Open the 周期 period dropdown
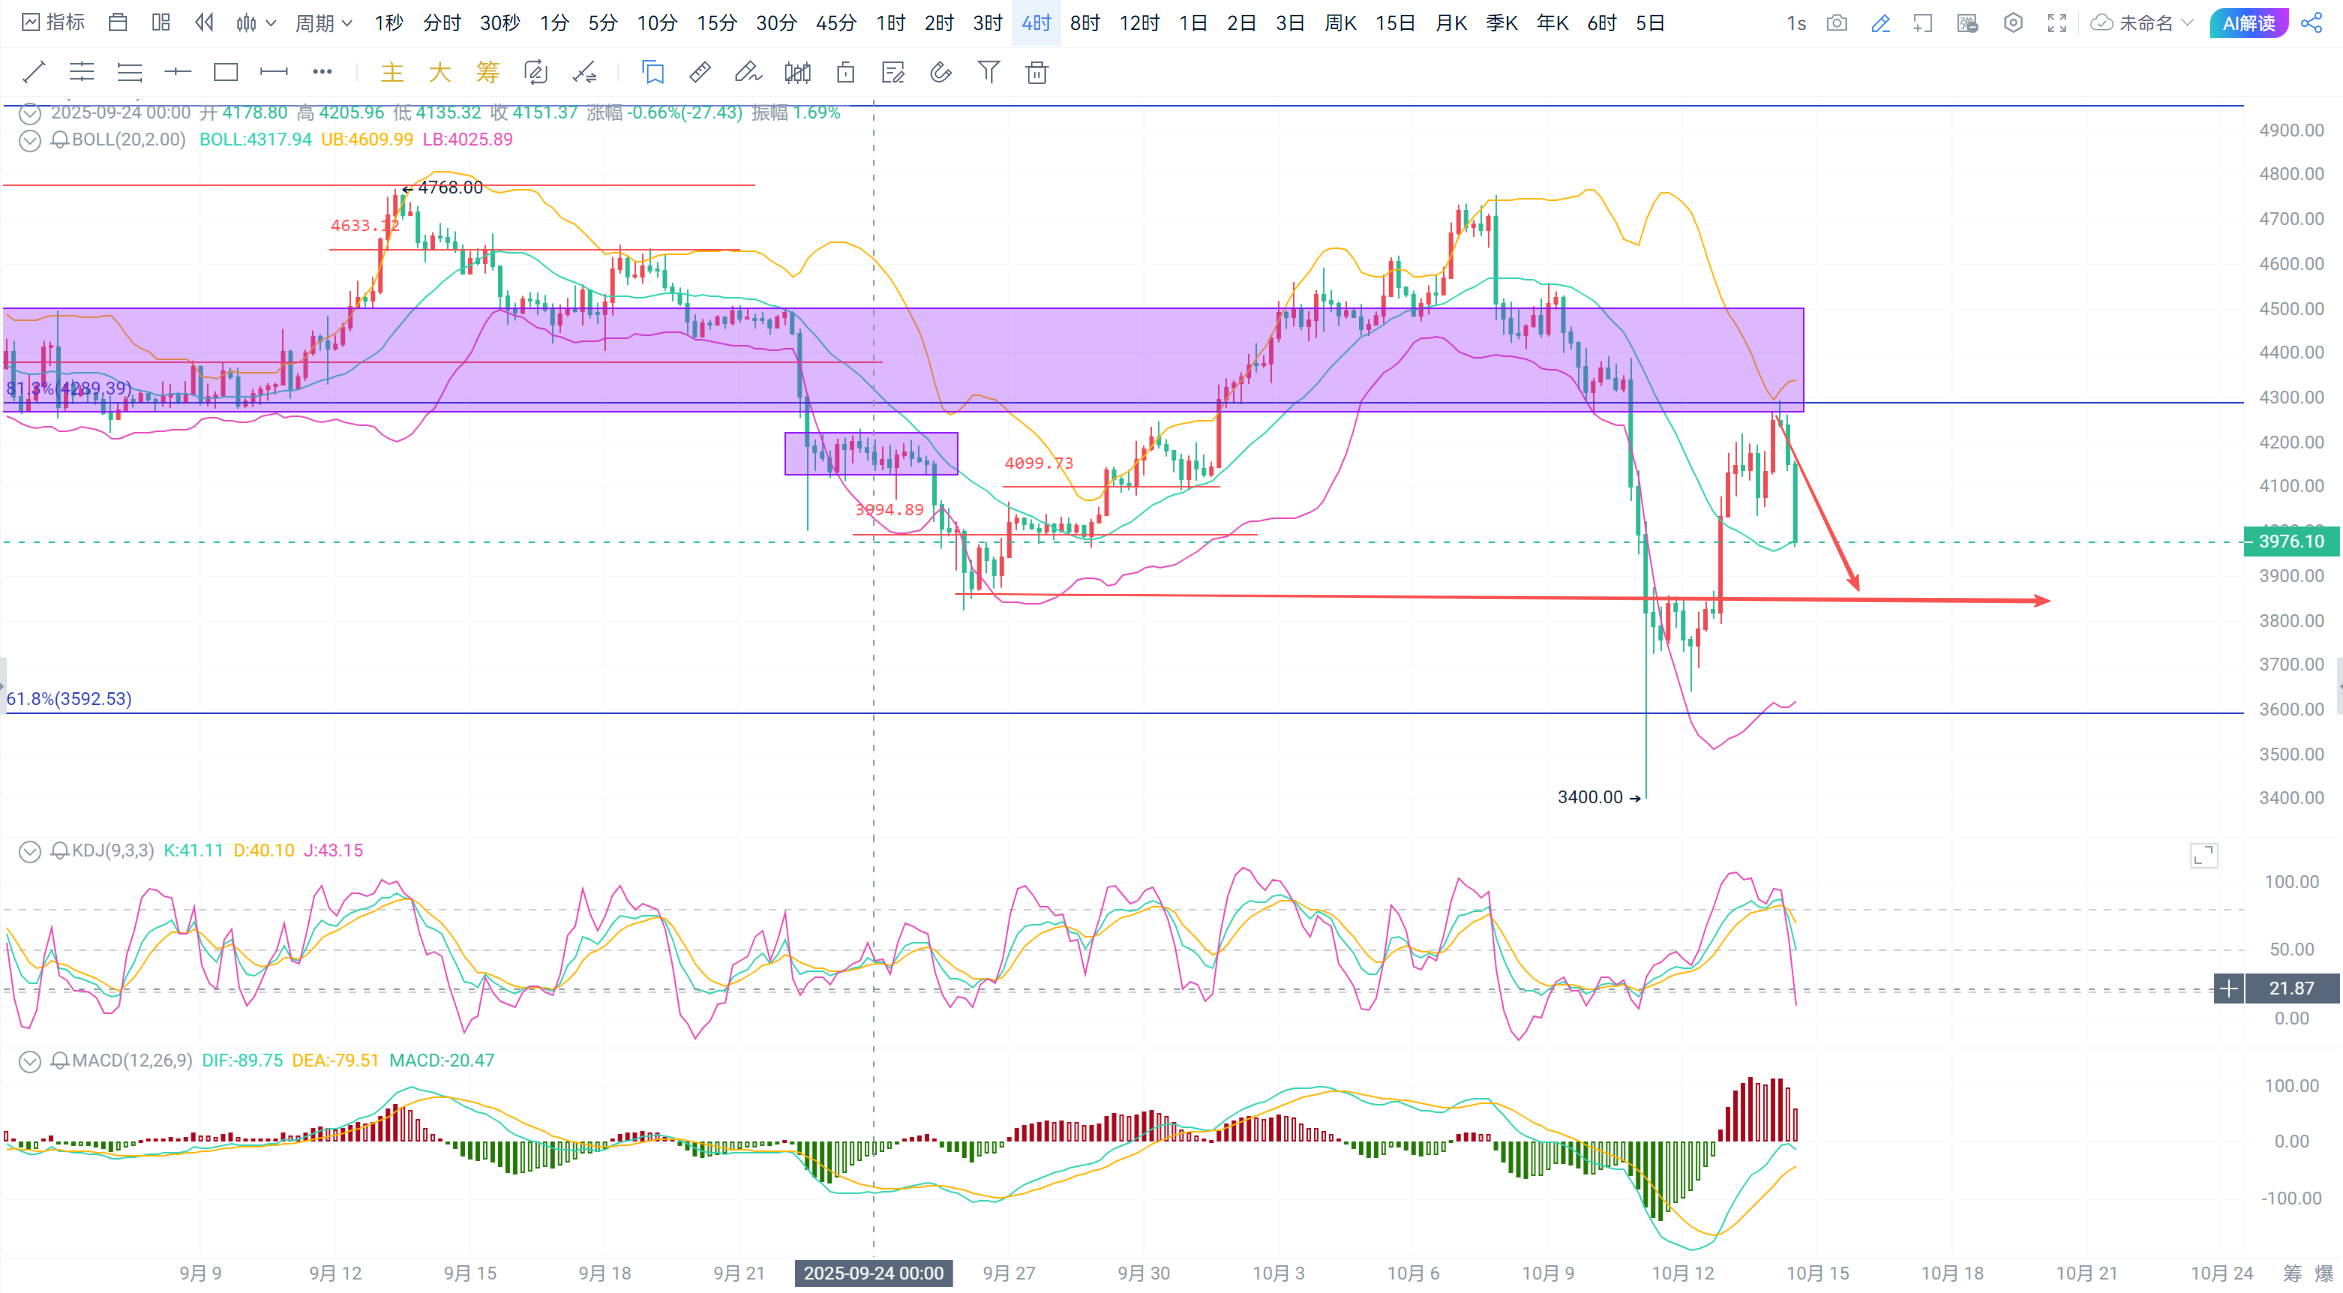 [x=323, y=23]
